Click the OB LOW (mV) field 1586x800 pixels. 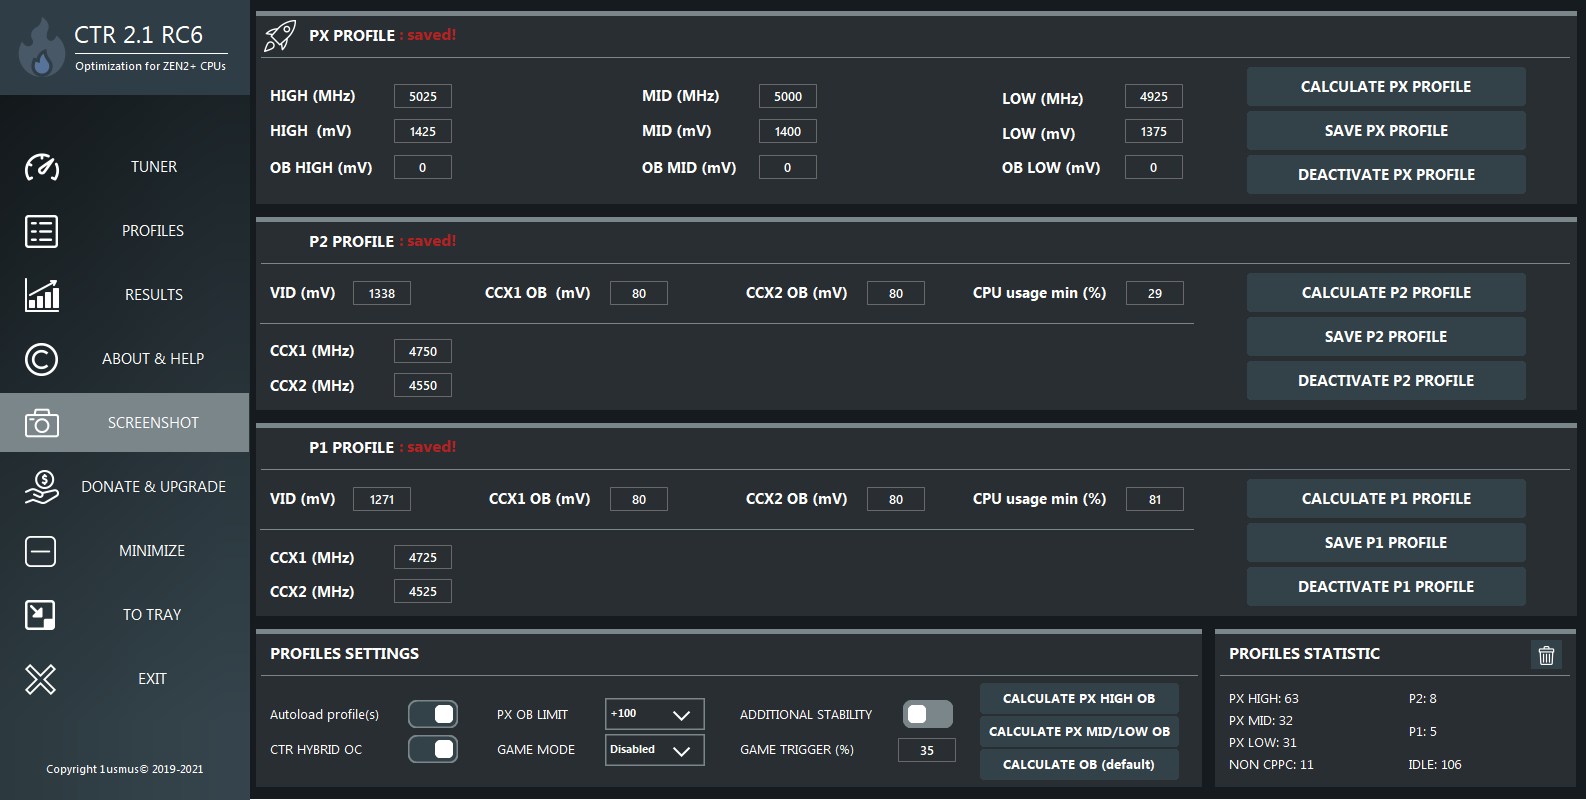[x=1154, y=167]
